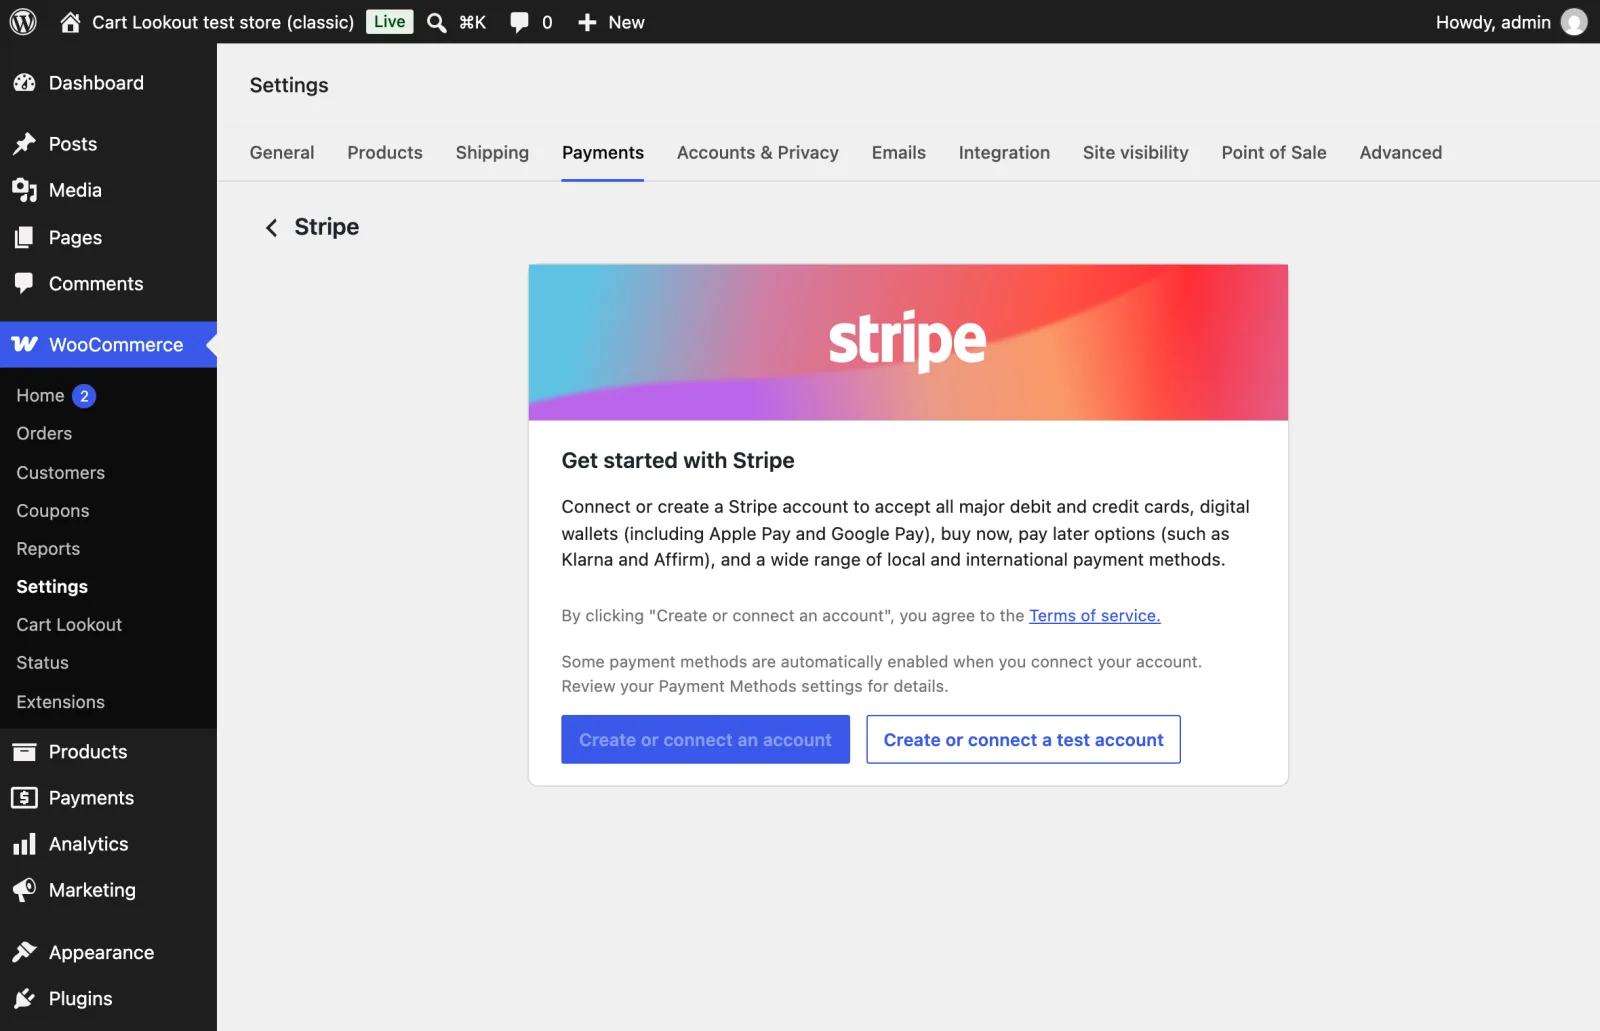
Task: Open Orders in the WooCommerce submenu
Action: 44,433
